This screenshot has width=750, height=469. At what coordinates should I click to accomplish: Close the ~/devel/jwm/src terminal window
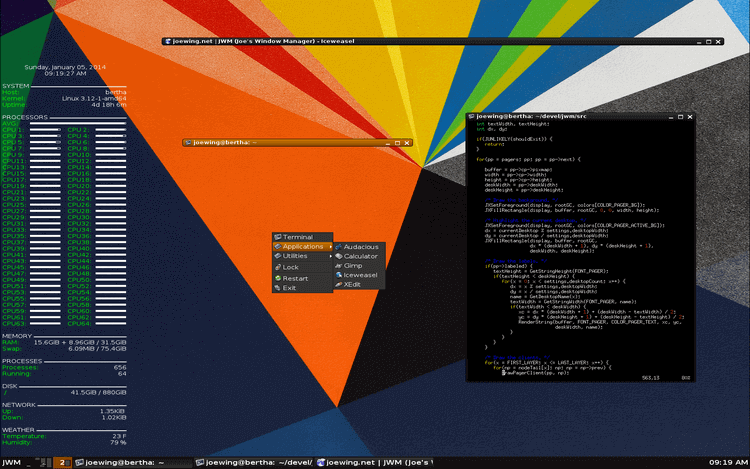[688, 117]
